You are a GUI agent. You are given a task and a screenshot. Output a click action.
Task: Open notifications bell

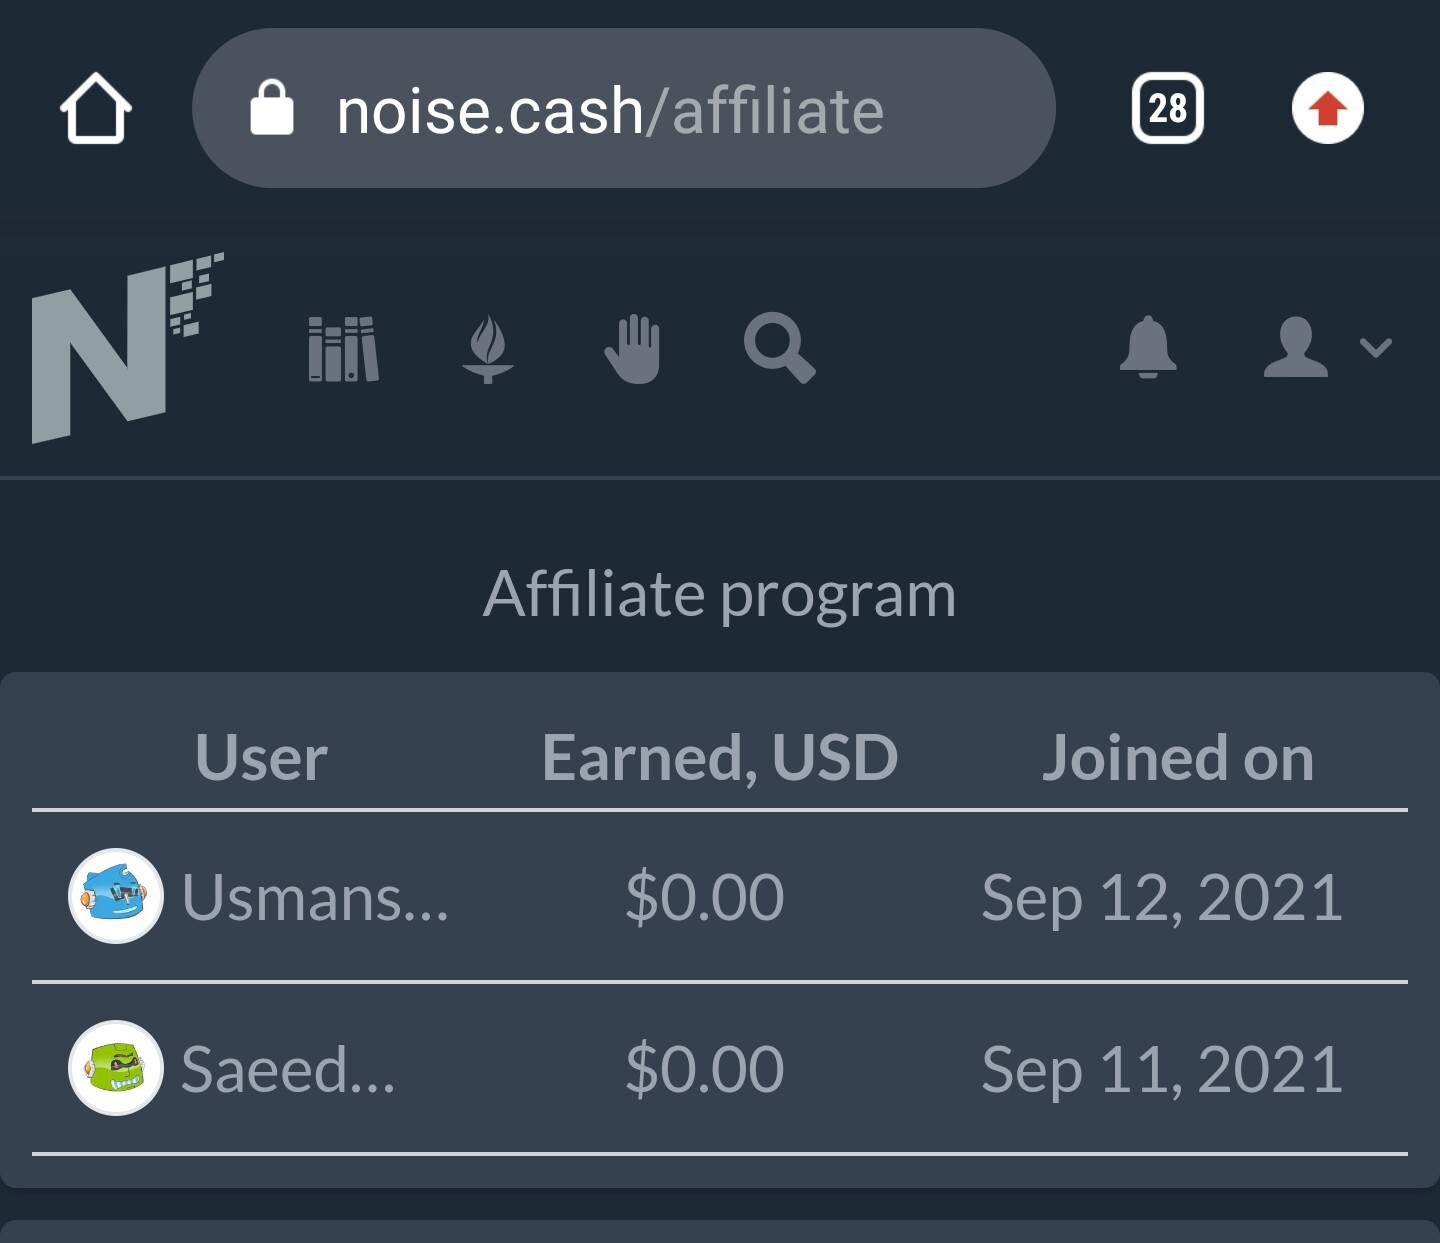click(x=1148, y=347)
